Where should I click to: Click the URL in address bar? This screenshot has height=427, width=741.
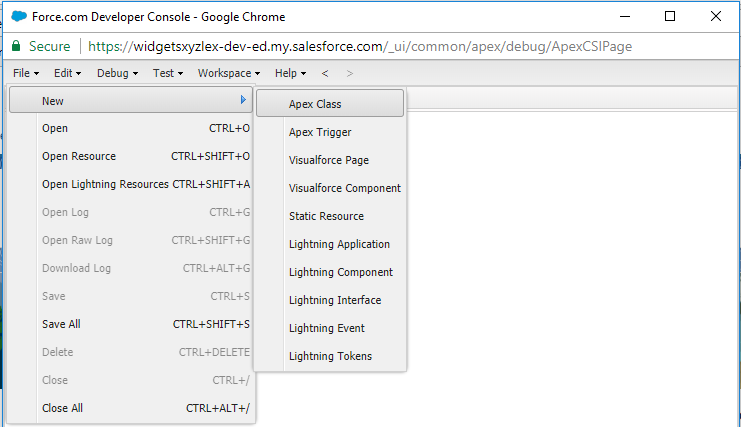coord(360,46)
